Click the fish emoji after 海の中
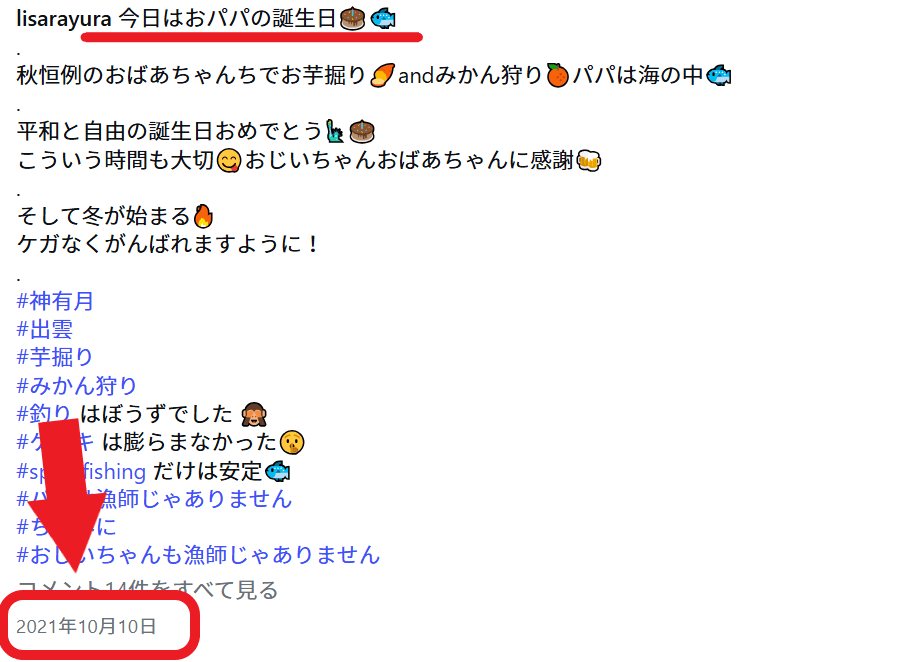Screen dimensions: 922x662 point(719,75)
